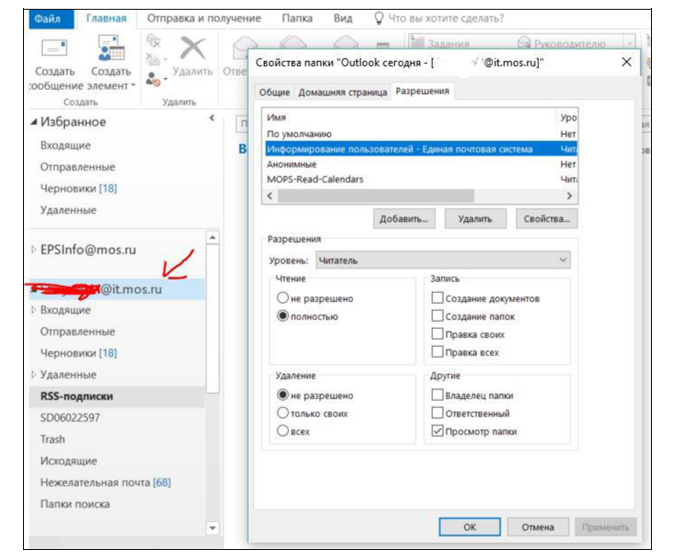This screenshot has width=686, height=560.
Task: Click the lightbulb 'What do you want' icon
Action: (x=378, y=18)
